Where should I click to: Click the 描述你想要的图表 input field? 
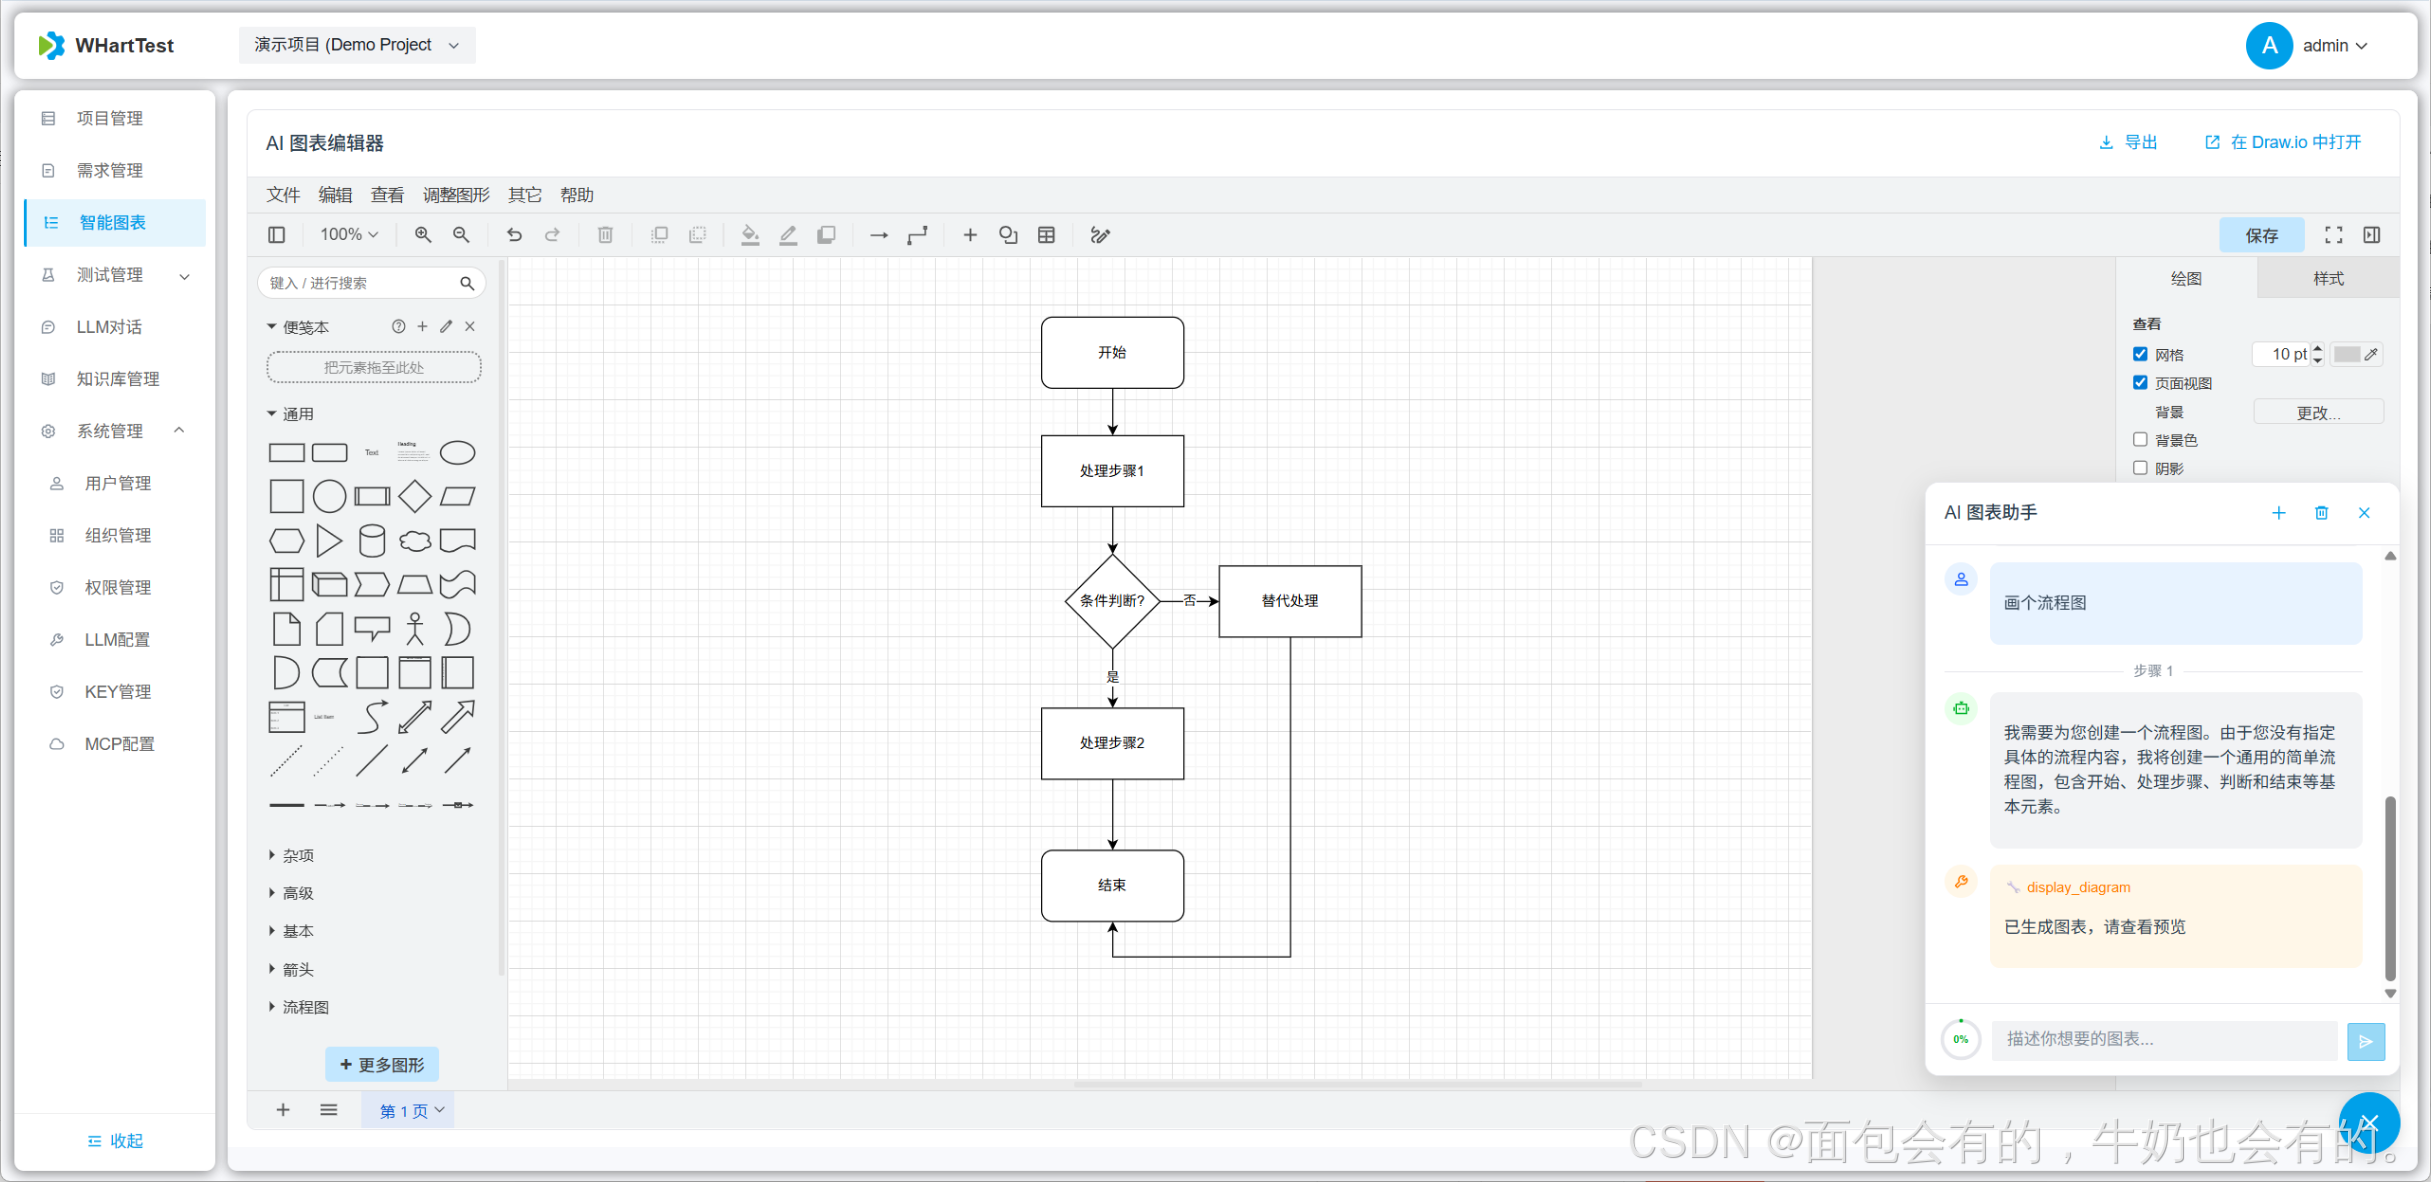point(2164,1039)
